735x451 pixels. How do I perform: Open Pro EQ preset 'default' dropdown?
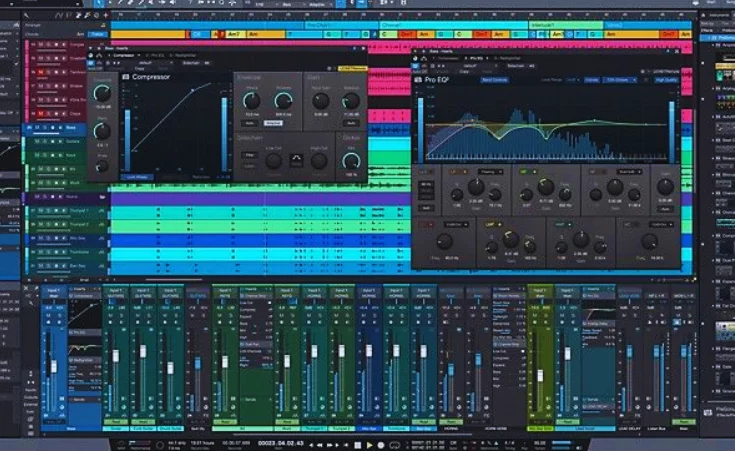(474, 66)
